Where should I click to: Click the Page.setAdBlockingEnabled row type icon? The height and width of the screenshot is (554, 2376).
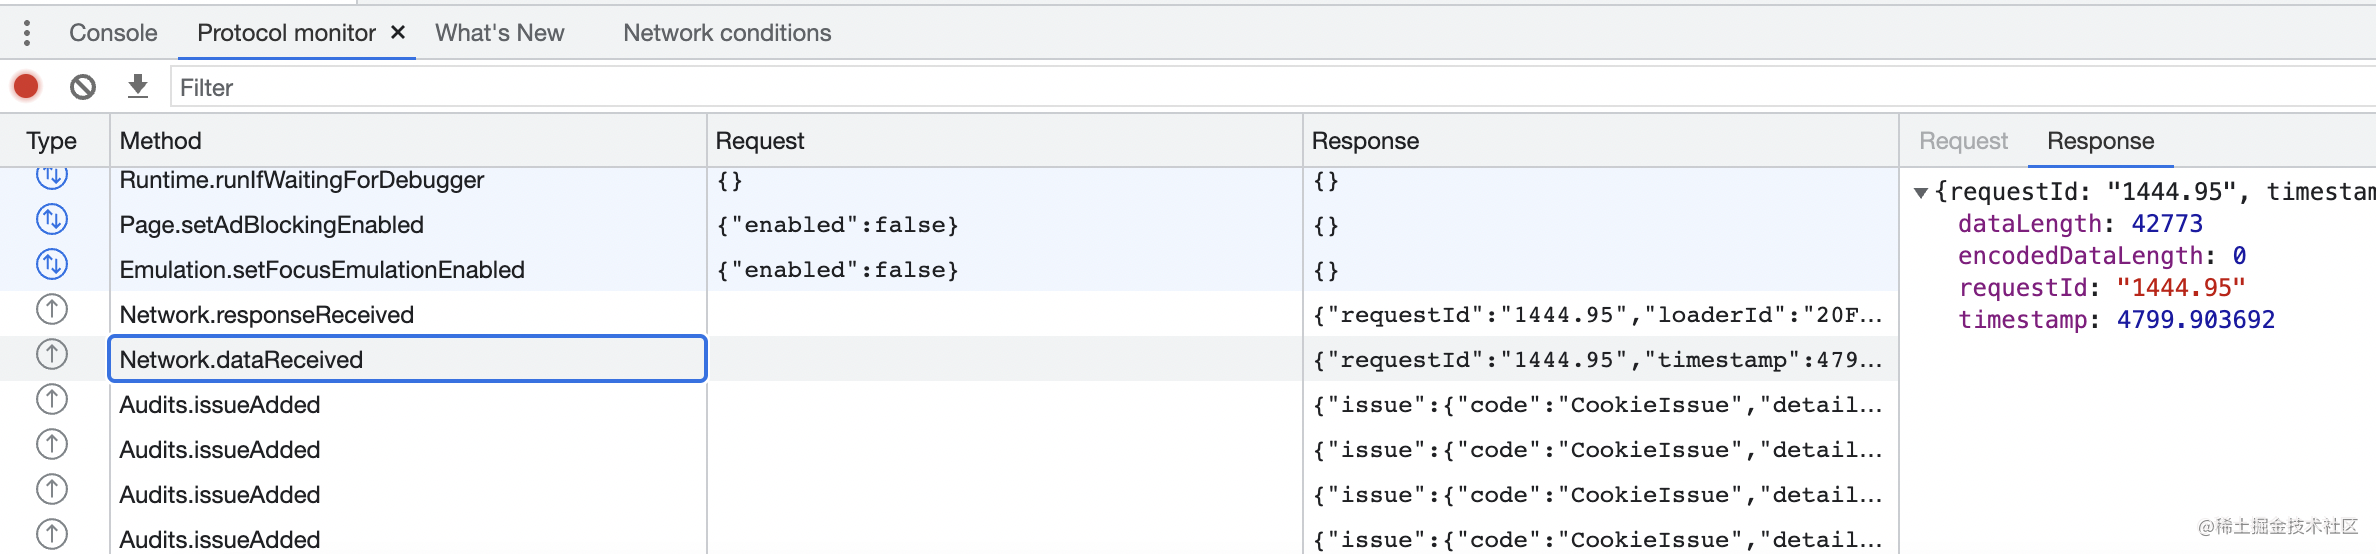52,219
